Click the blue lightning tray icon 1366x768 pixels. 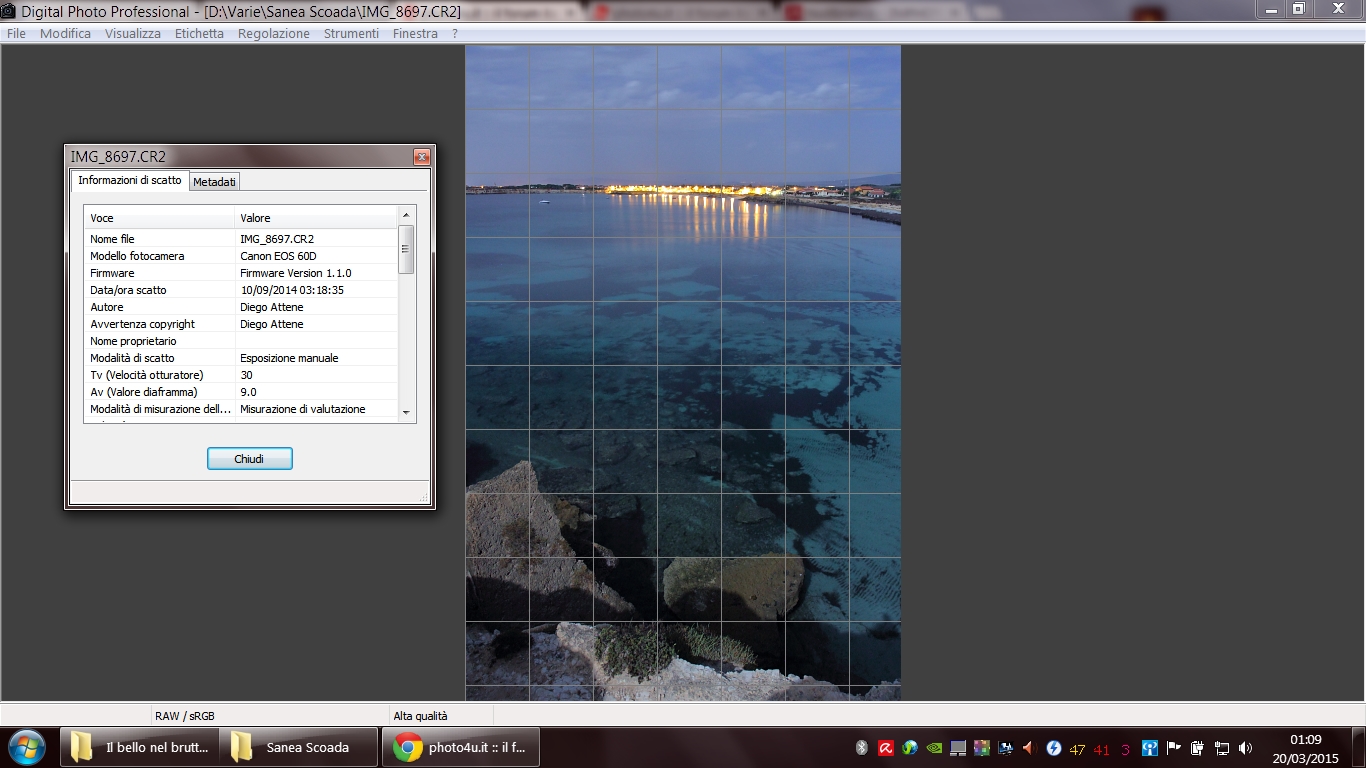[x=1054, y=748]
